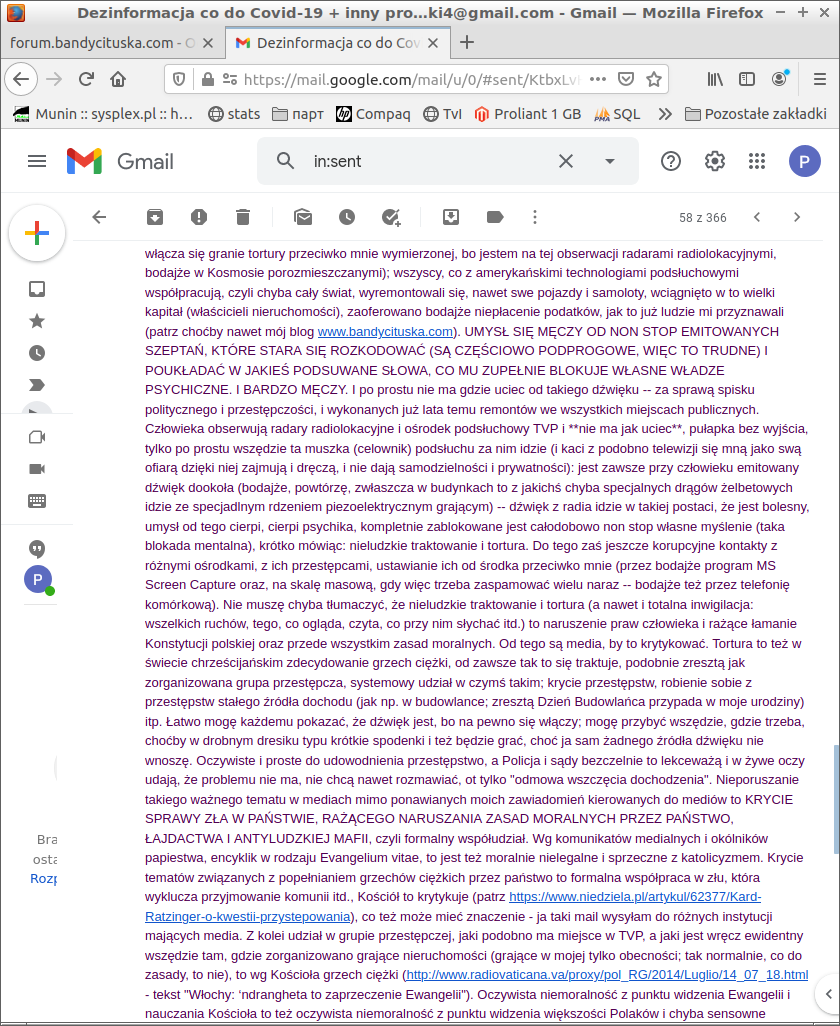This screenshot has width=840, height=1026.
Task: Open the www.bandycituska.com link
Action: pos(385,331)
